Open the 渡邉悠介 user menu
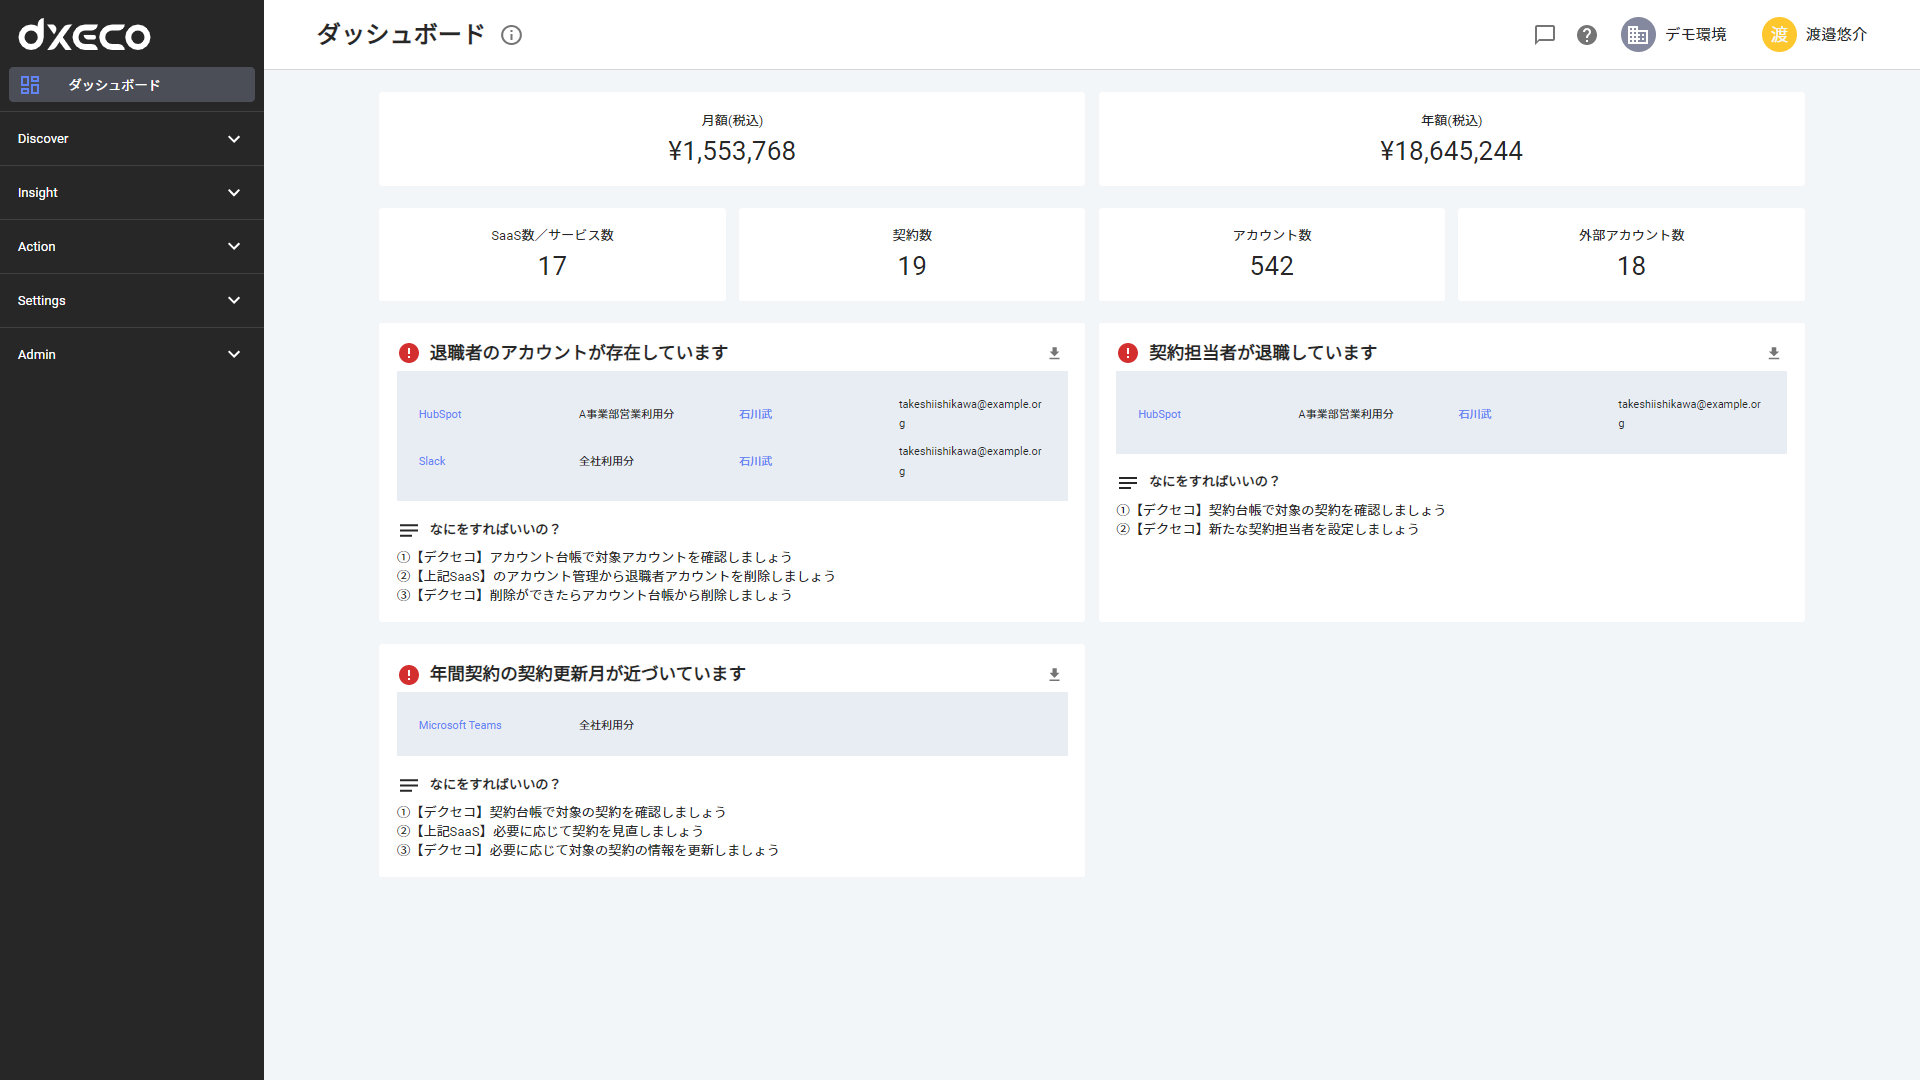Viewport: 1920px width, 1080px height. coord(1836,35)
